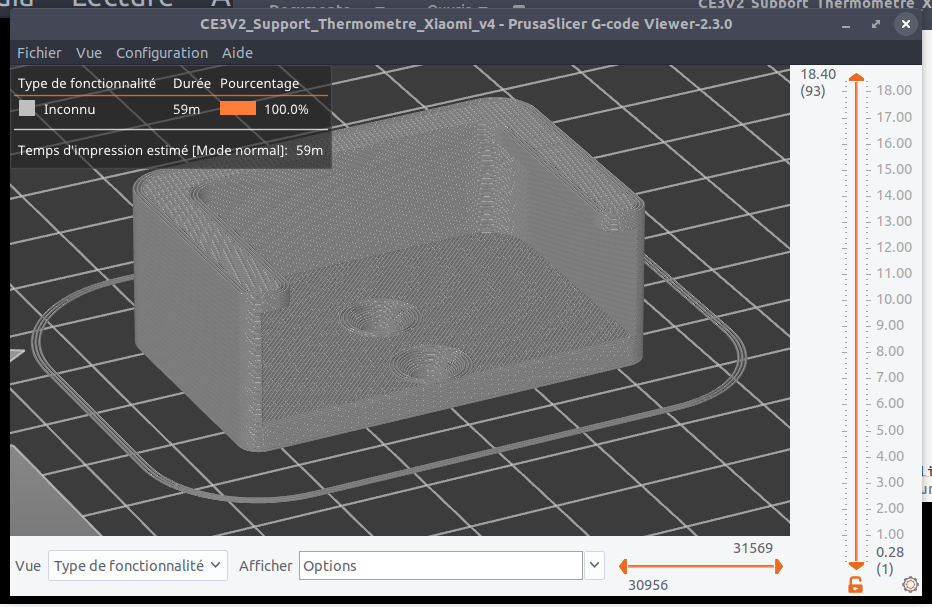Click the left thumb of the horizontal moves slider

[x=623, y=567]
